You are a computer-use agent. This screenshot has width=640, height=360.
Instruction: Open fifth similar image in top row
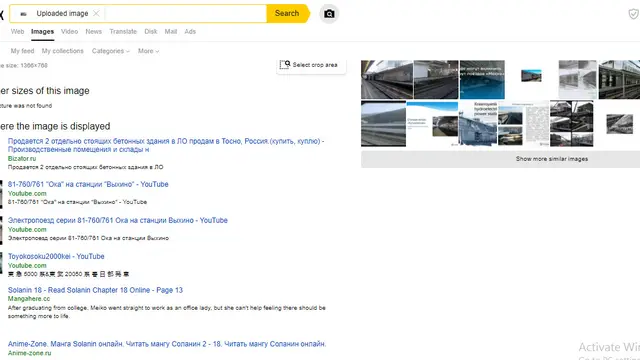click(578, 80)
